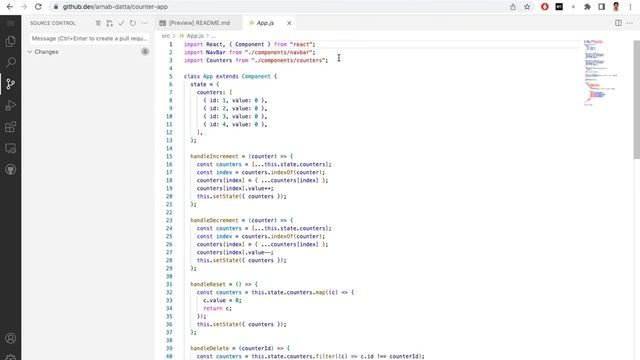Click the "class App extends Component" line
The image size is (640, 360).
[230, 76]
